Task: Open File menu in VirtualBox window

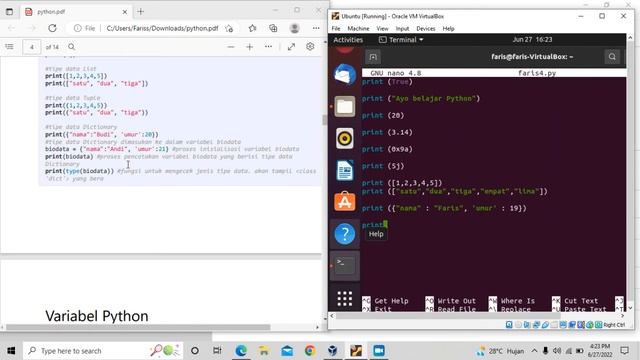Action: click(x=336, y=29)
